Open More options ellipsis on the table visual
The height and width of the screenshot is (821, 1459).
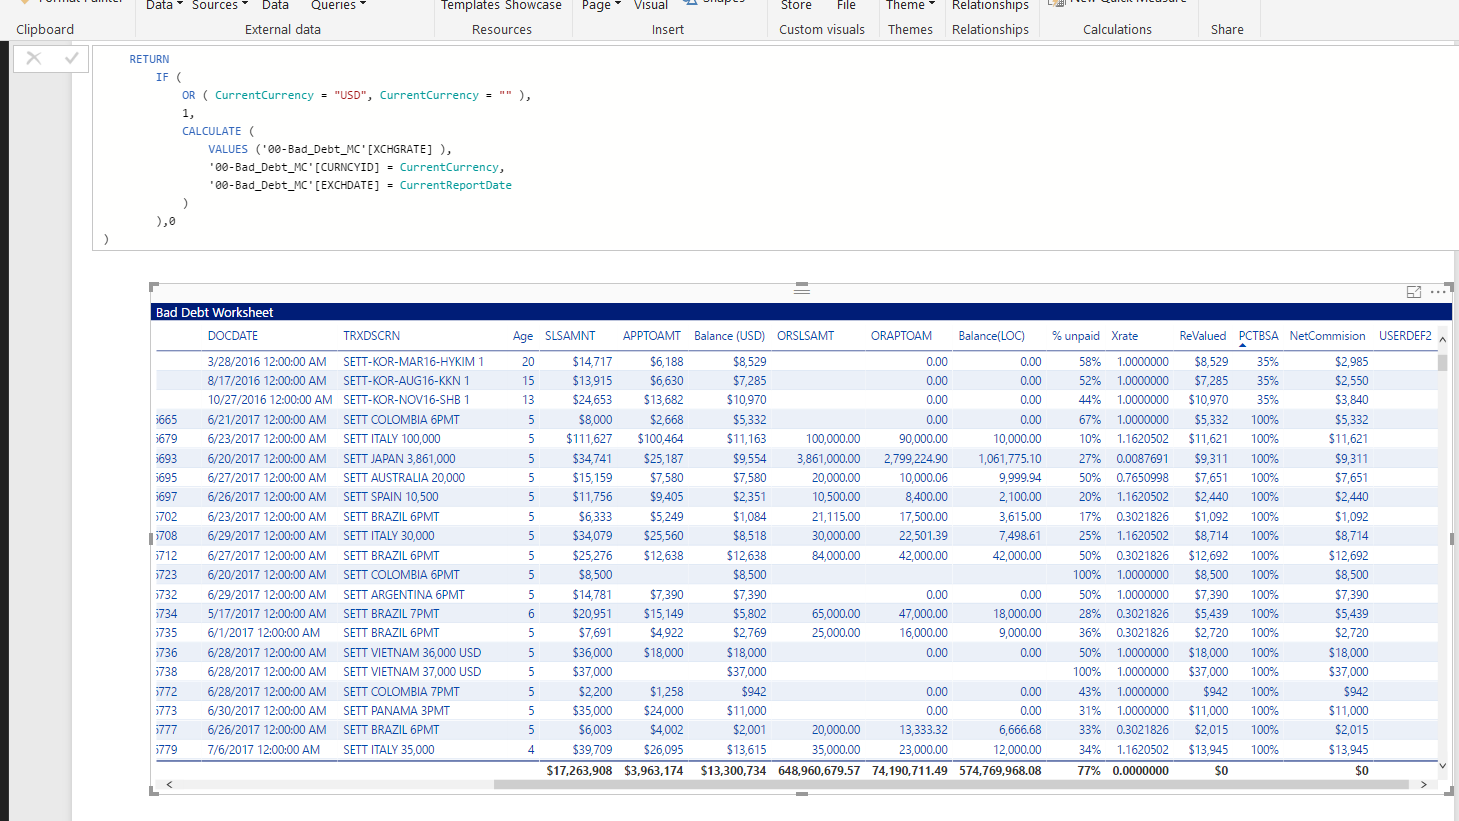tap(1438, 292)
